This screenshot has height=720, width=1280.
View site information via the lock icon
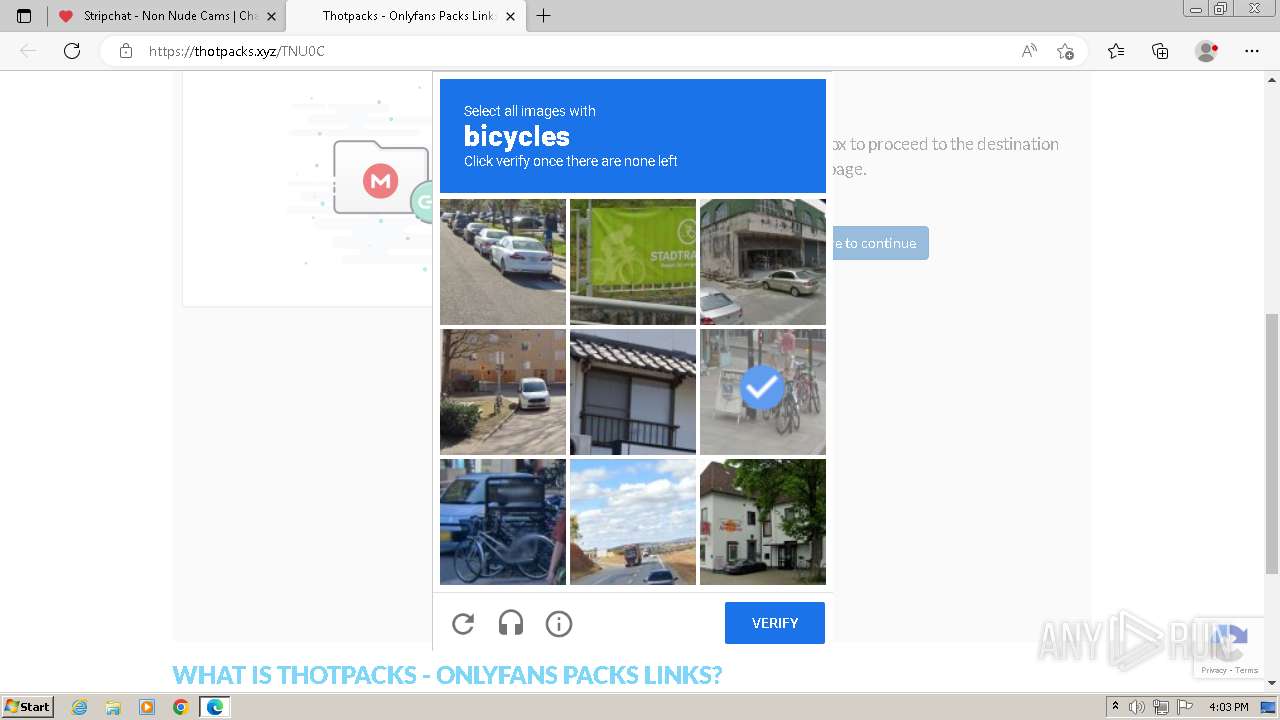[x=126, y=51]
